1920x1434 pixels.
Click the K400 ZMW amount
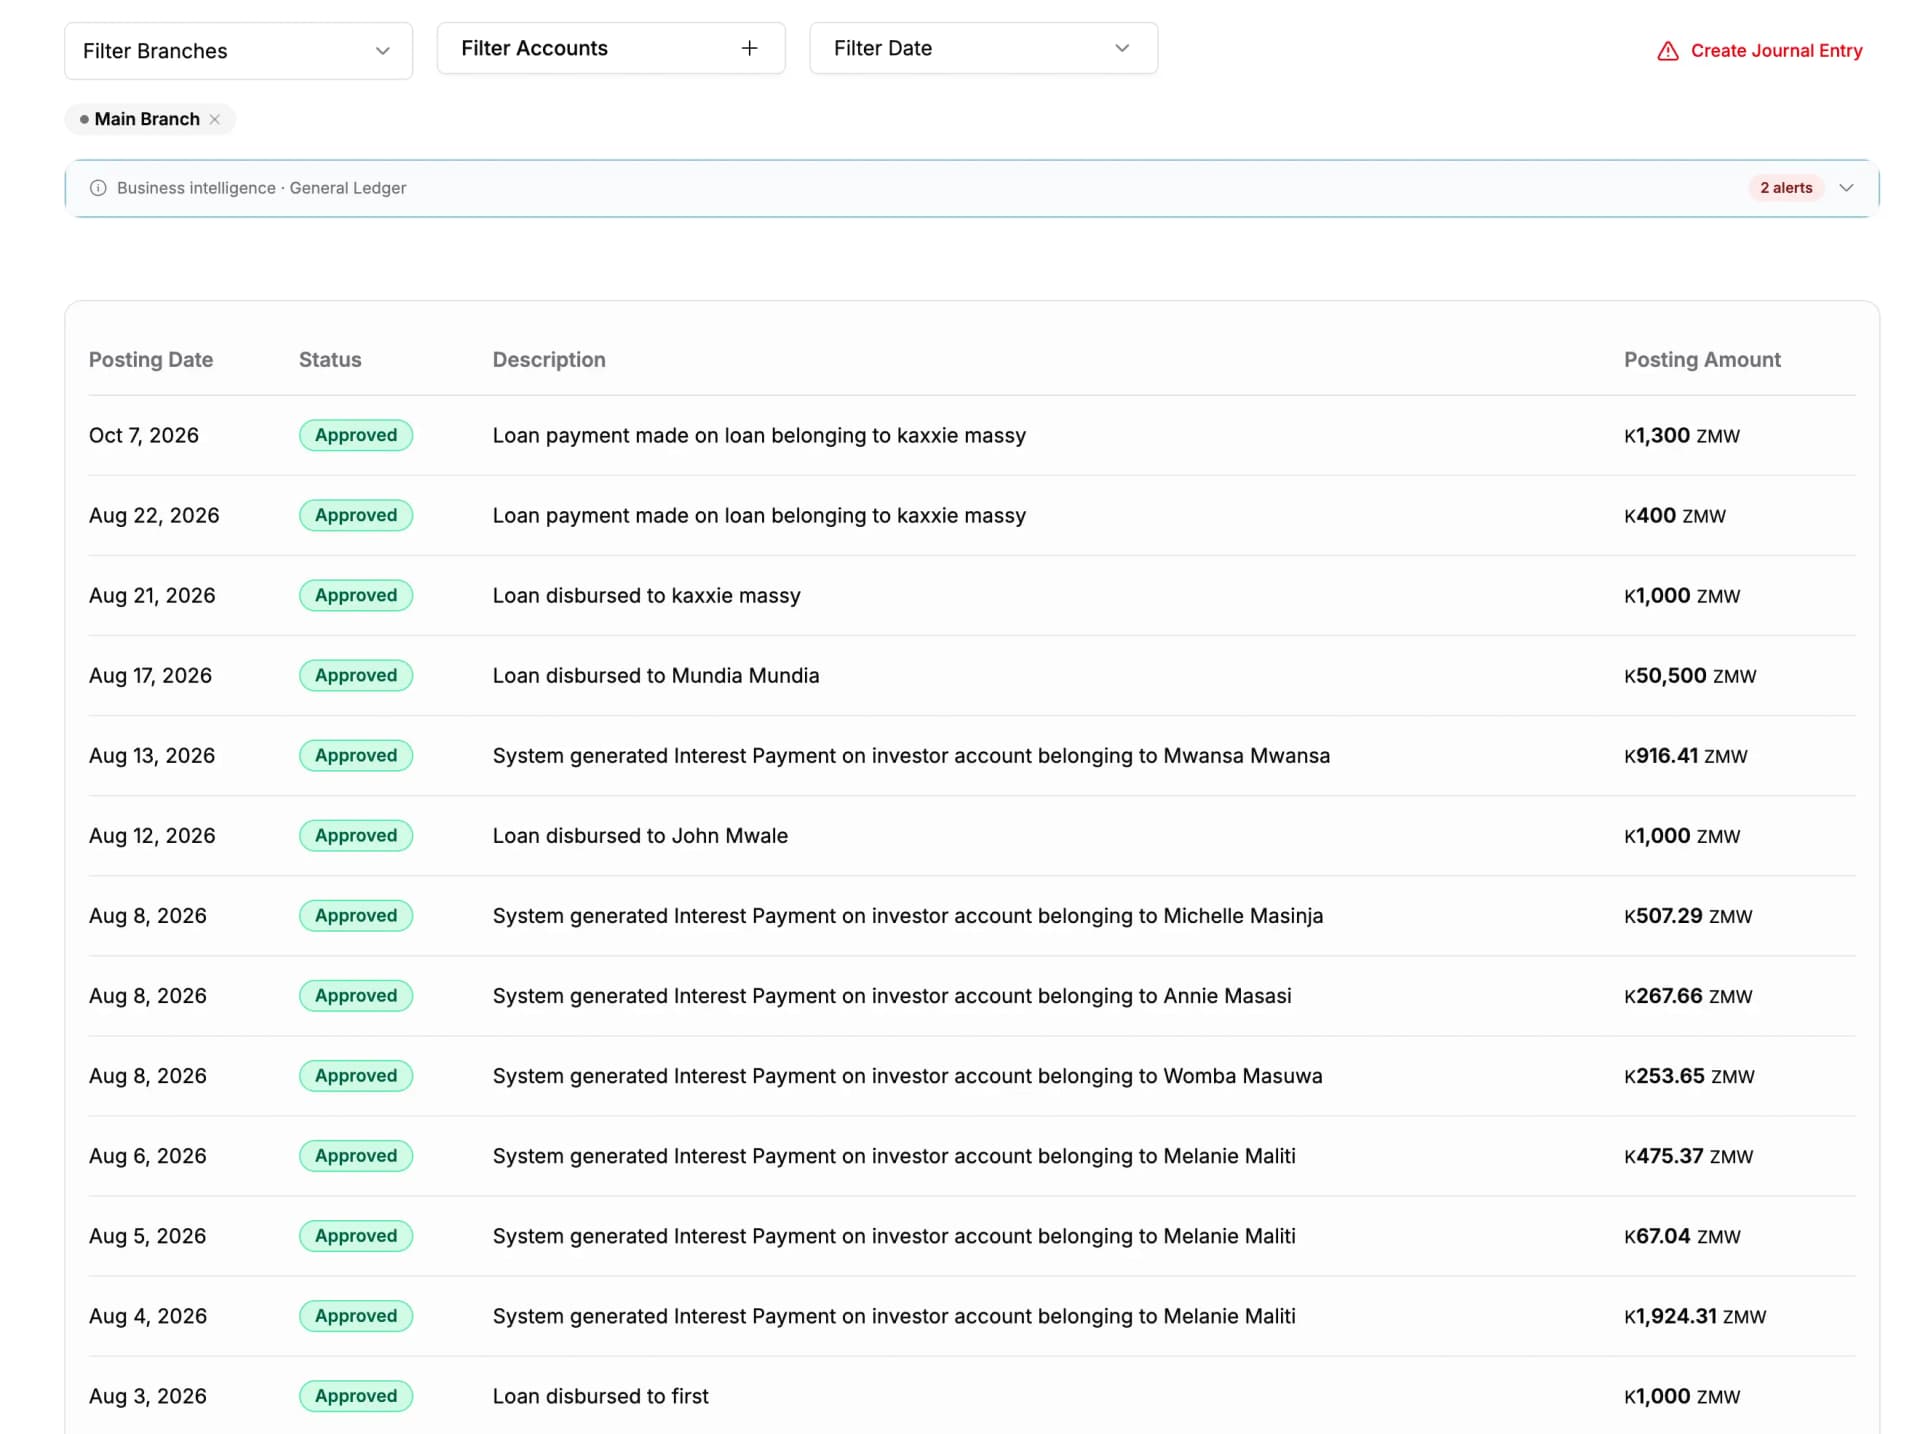[x=1675, y=515]
